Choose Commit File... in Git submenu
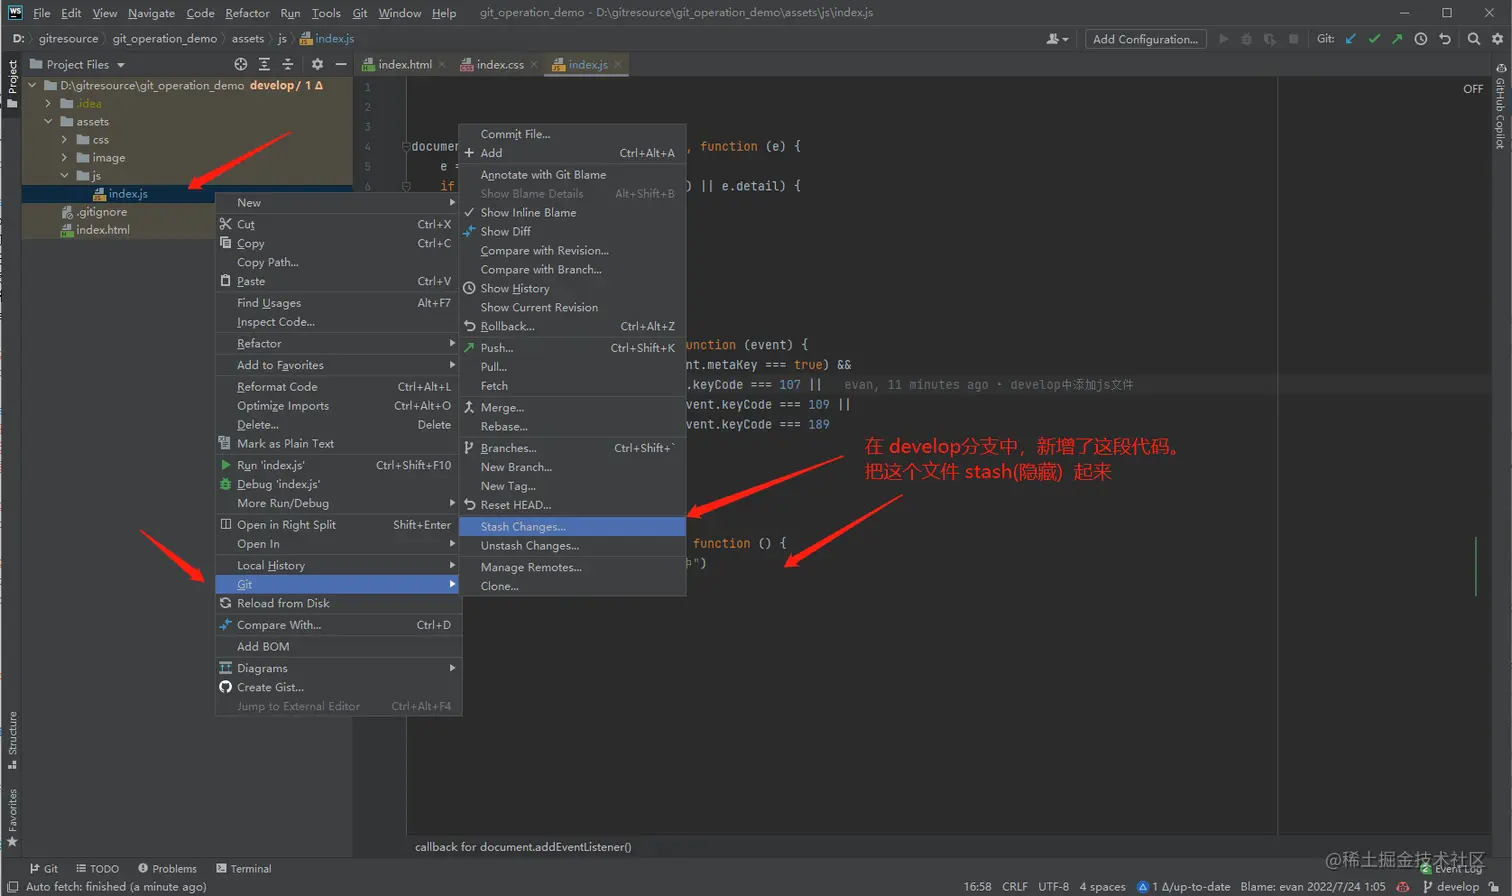The height and width of the screenshot is (896, 1512). [x=572, y=134]
